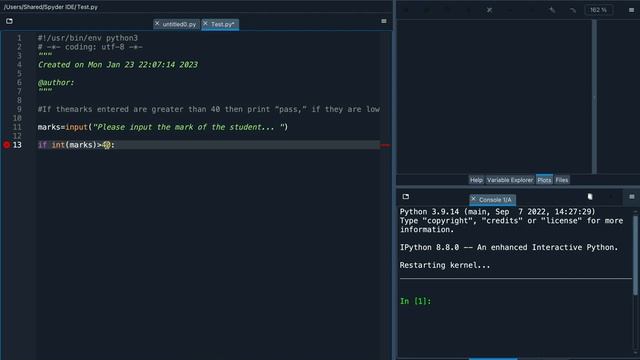Open the console's browse tabs icon
The height and width of the screenshot is (360, 640).
coord(405,196)
